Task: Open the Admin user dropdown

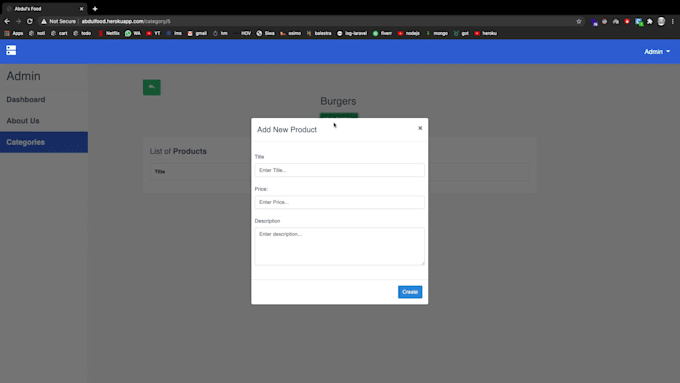Action: (657, 52)
